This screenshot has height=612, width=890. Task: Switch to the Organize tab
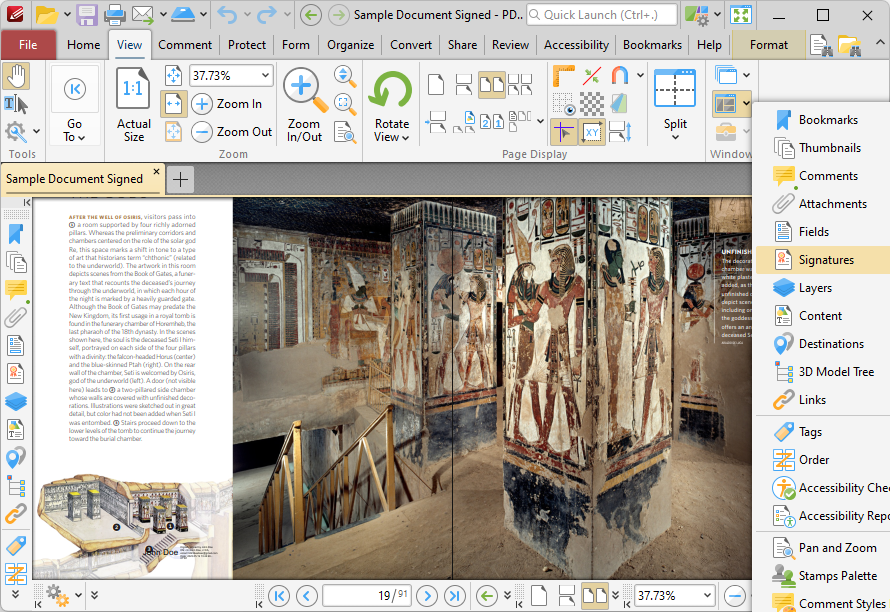350,45
